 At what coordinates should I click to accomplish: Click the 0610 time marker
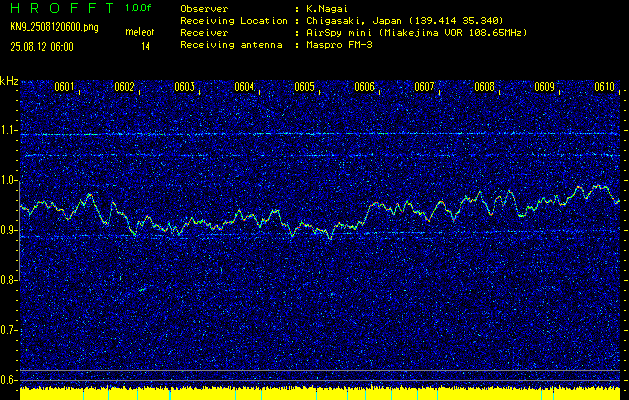click(604, 87)
